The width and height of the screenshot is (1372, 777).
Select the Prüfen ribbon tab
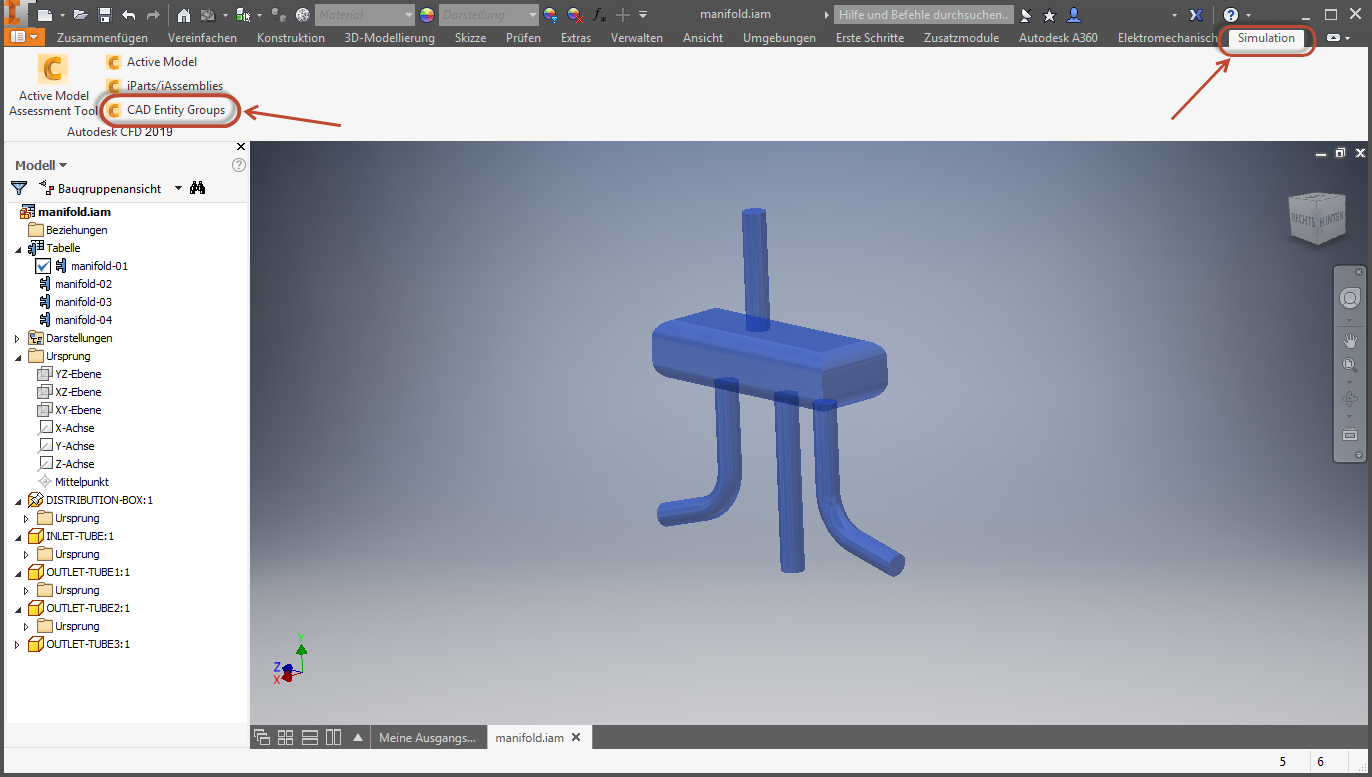[523, 38]
